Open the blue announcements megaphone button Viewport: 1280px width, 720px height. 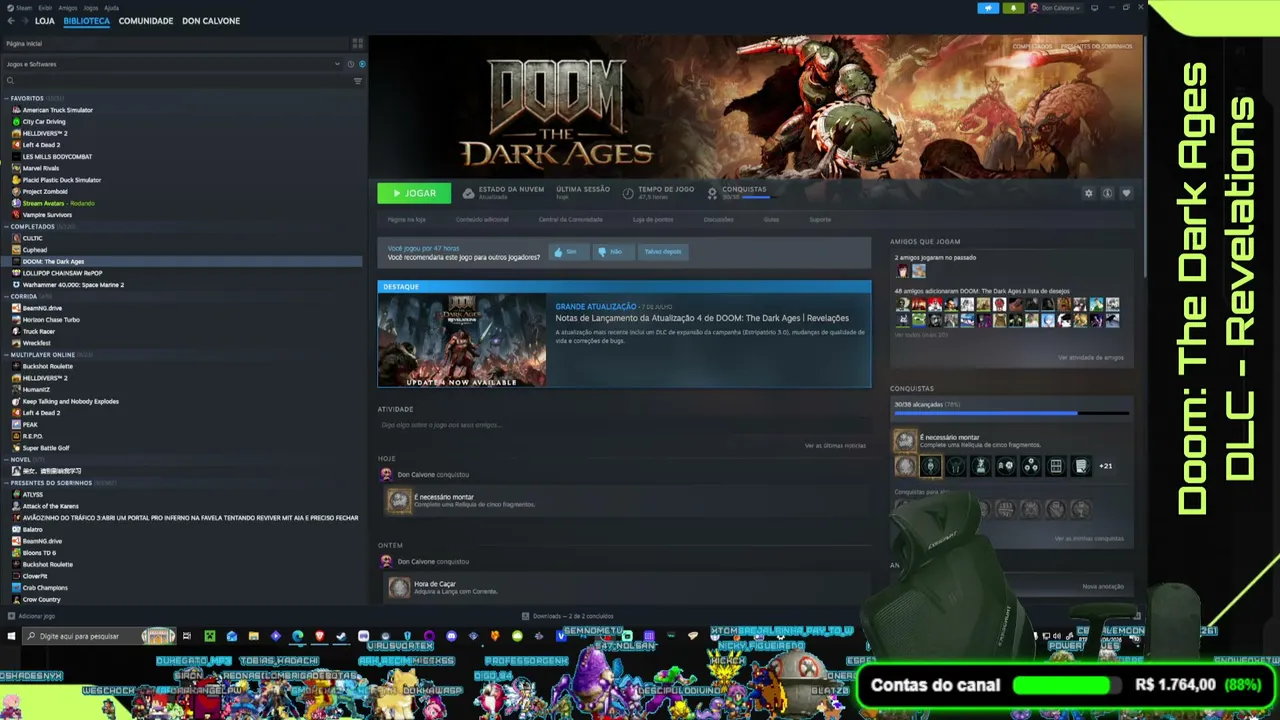(988, 8)
